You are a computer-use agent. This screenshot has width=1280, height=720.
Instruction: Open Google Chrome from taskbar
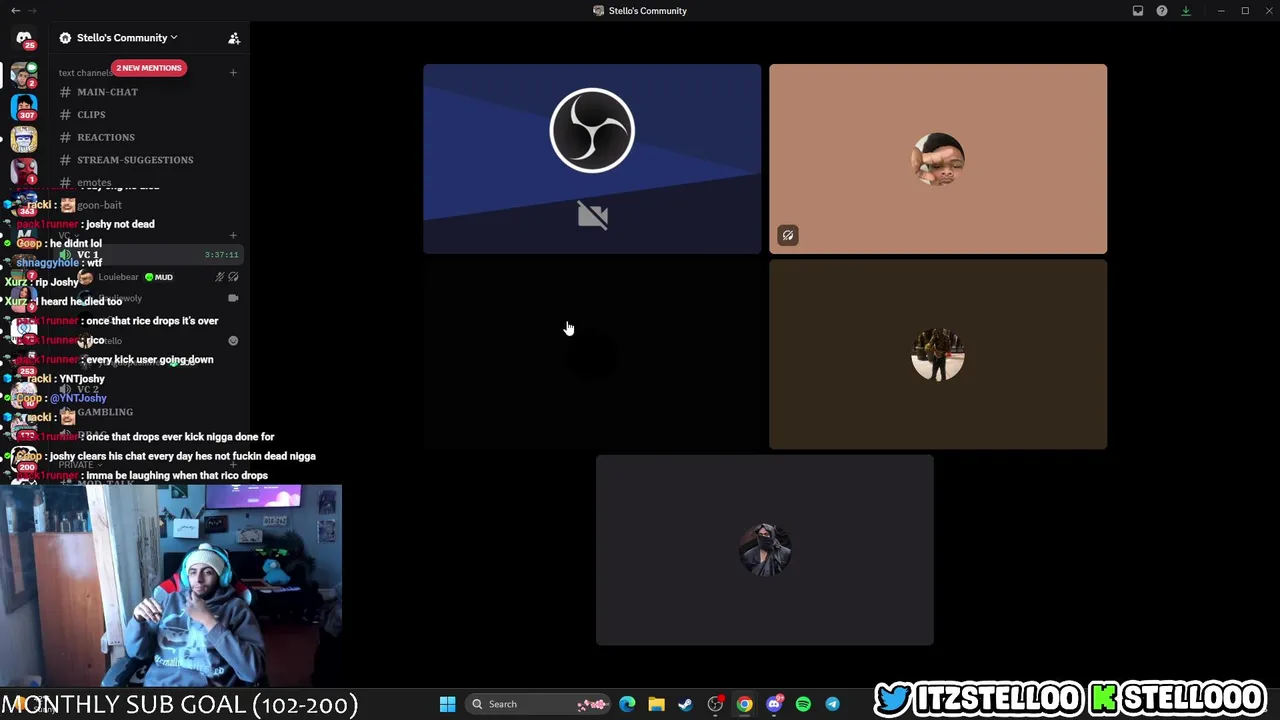click(x=744, y=704)
